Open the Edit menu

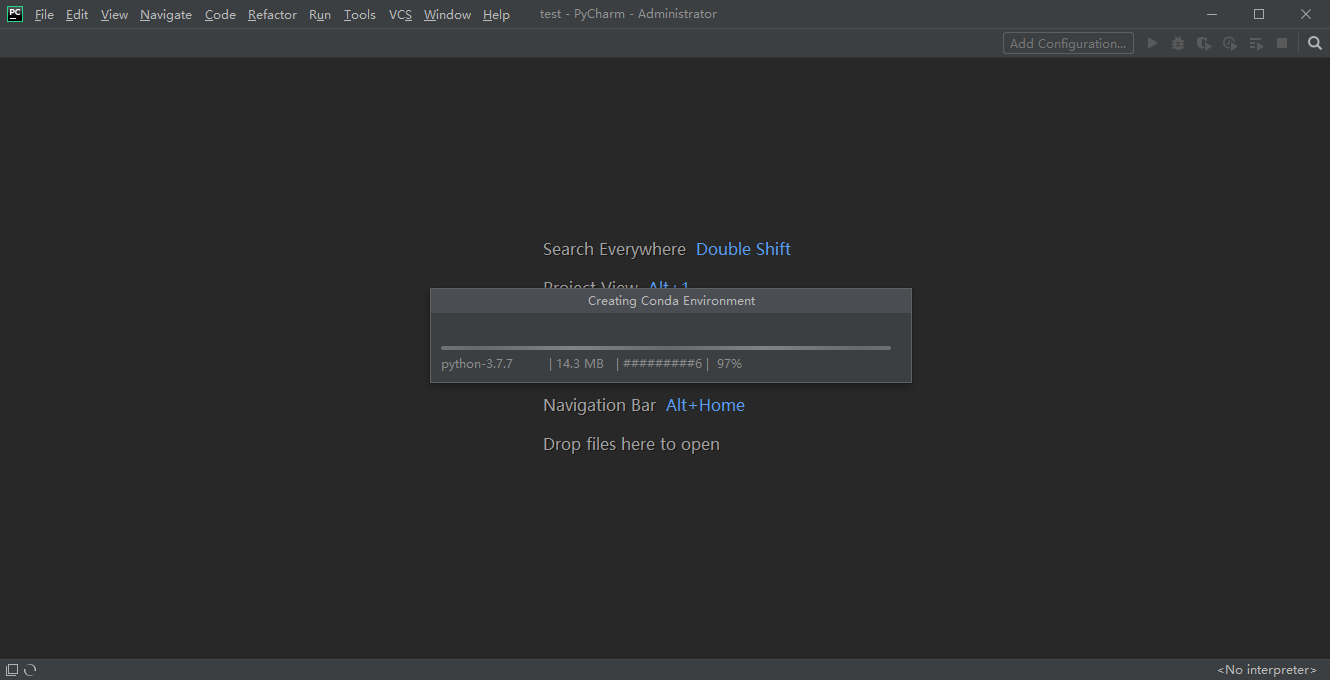[77, 14]
